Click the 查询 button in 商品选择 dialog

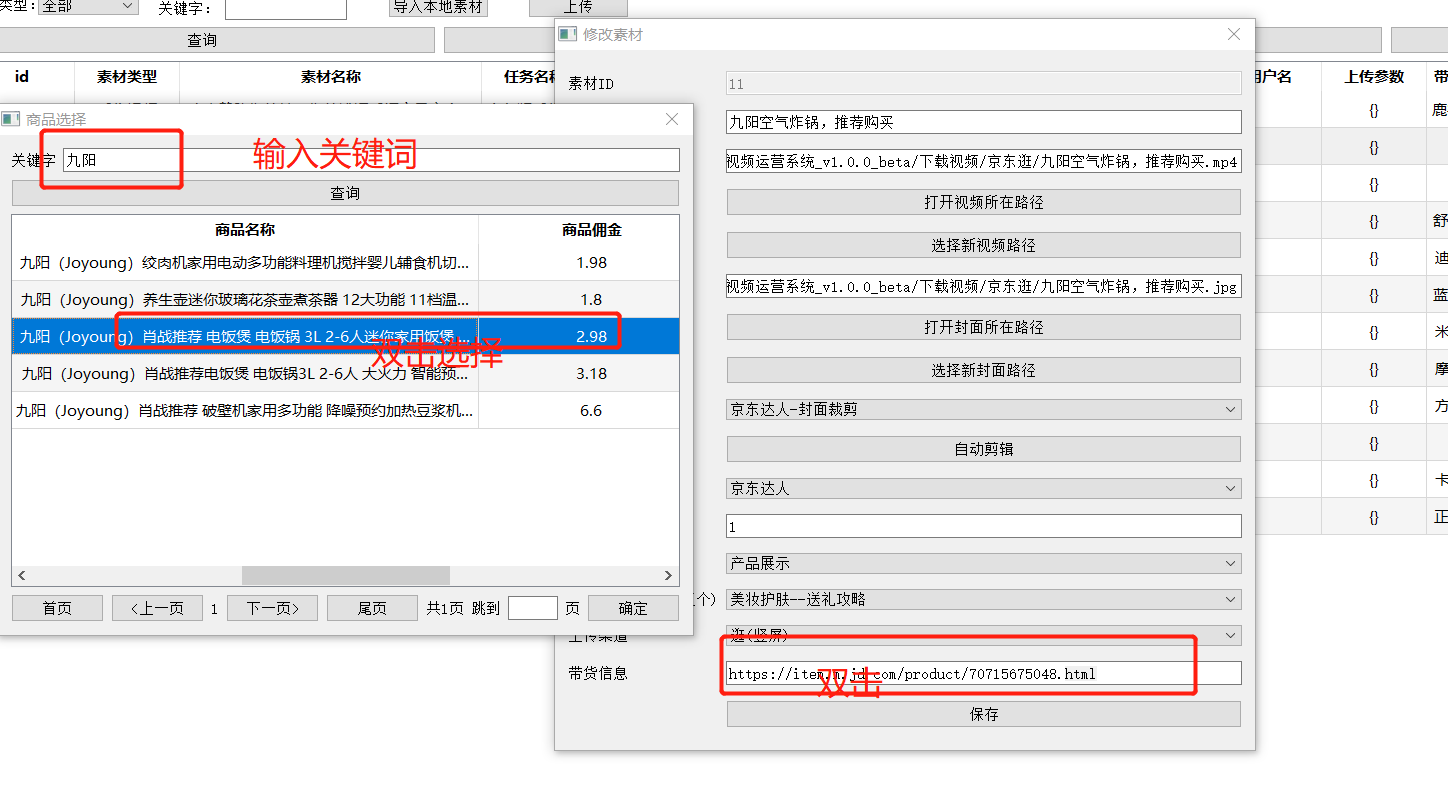(345, 193)
